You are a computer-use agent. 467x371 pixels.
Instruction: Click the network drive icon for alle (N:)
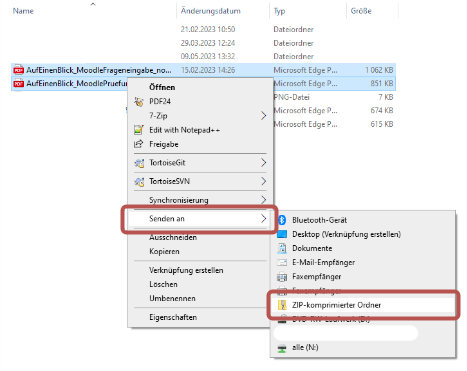(282, 348)
